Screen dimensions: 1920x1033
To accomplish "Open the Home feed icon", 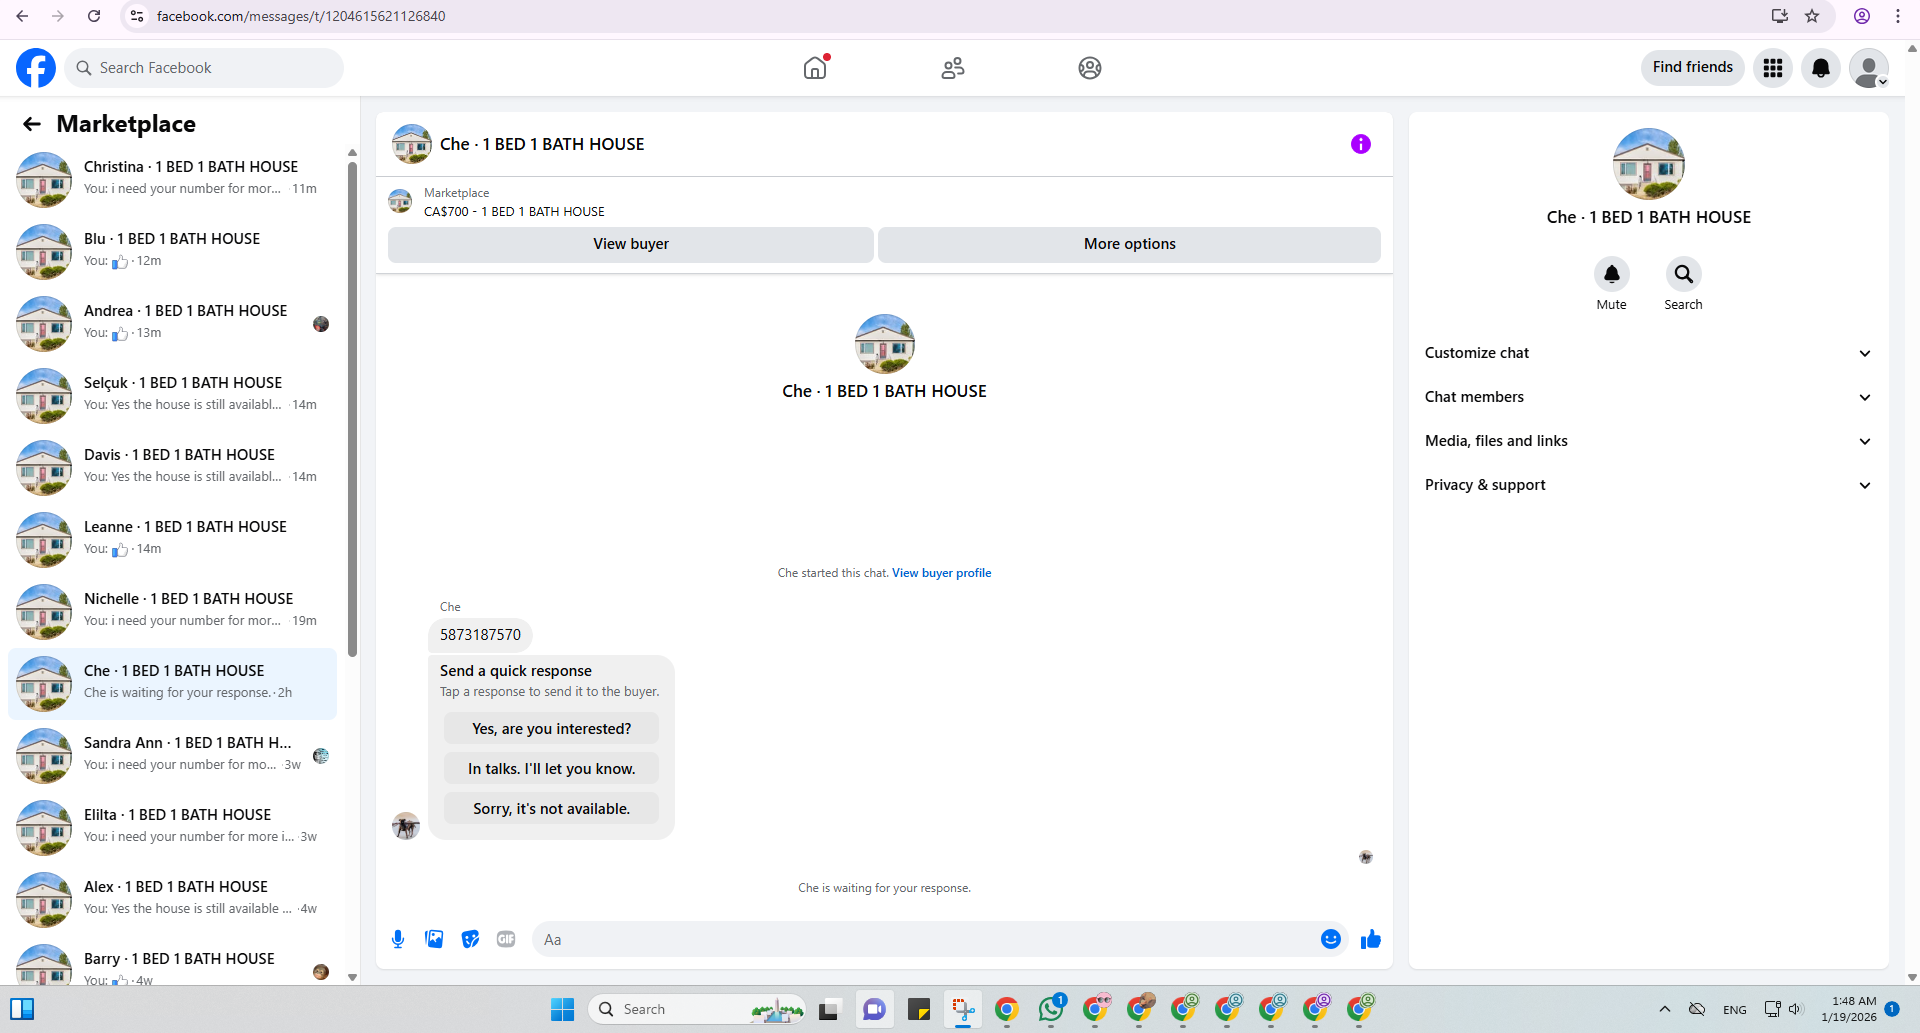I will point(816,67).
